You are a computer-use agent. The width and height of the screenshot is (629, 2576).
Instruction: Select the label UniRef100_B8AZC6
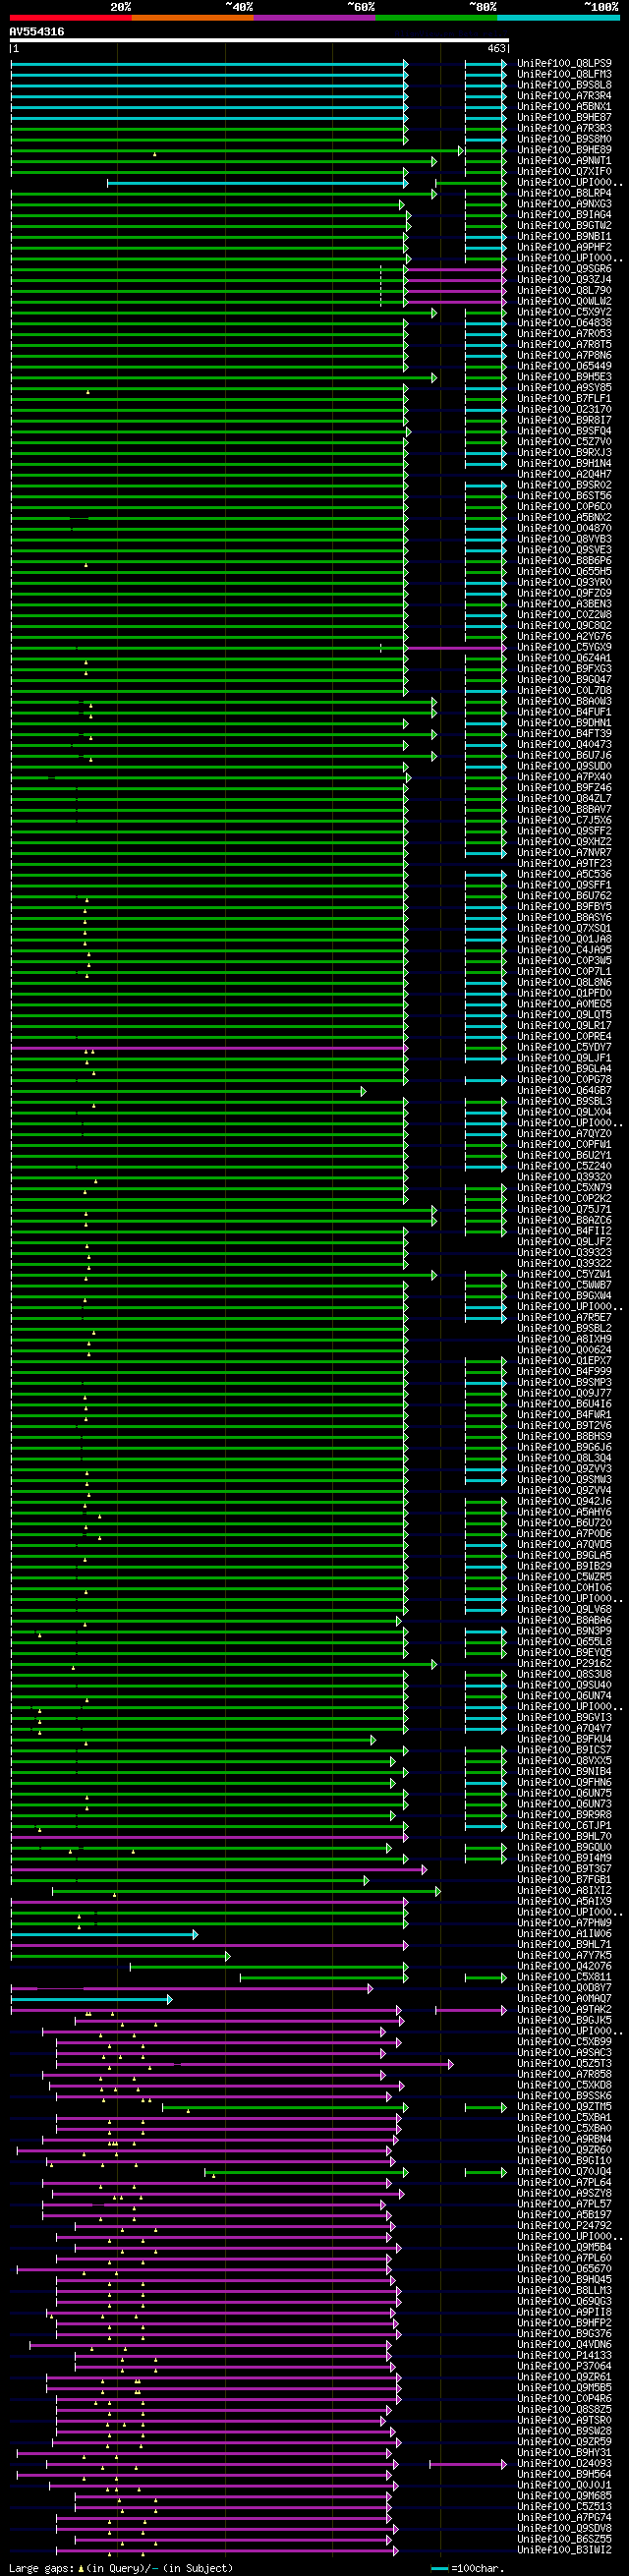tap(564, 1221)
